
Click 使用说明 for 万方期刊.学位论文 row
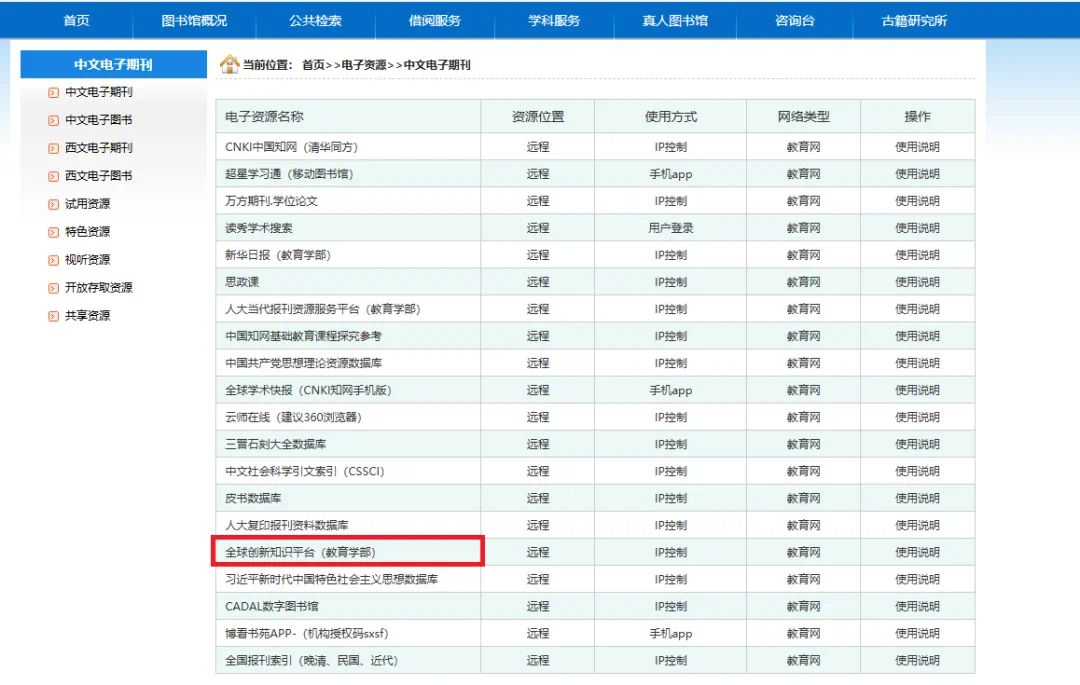(917, 201)
